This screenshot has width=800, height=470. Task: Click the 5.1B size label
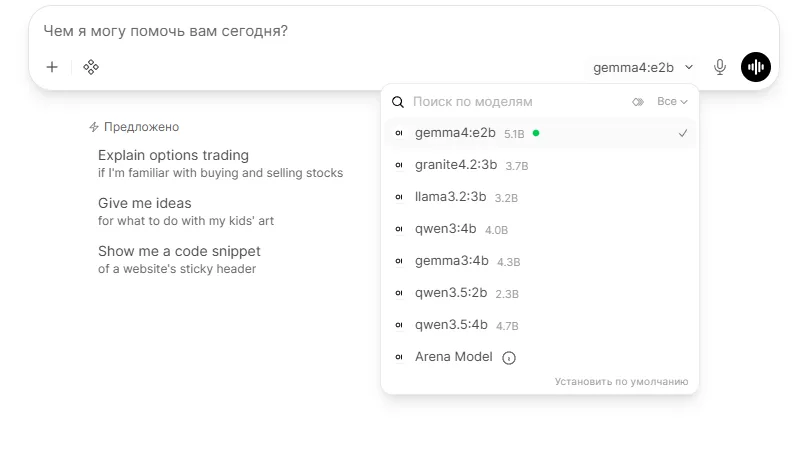[x=514, y=134]
